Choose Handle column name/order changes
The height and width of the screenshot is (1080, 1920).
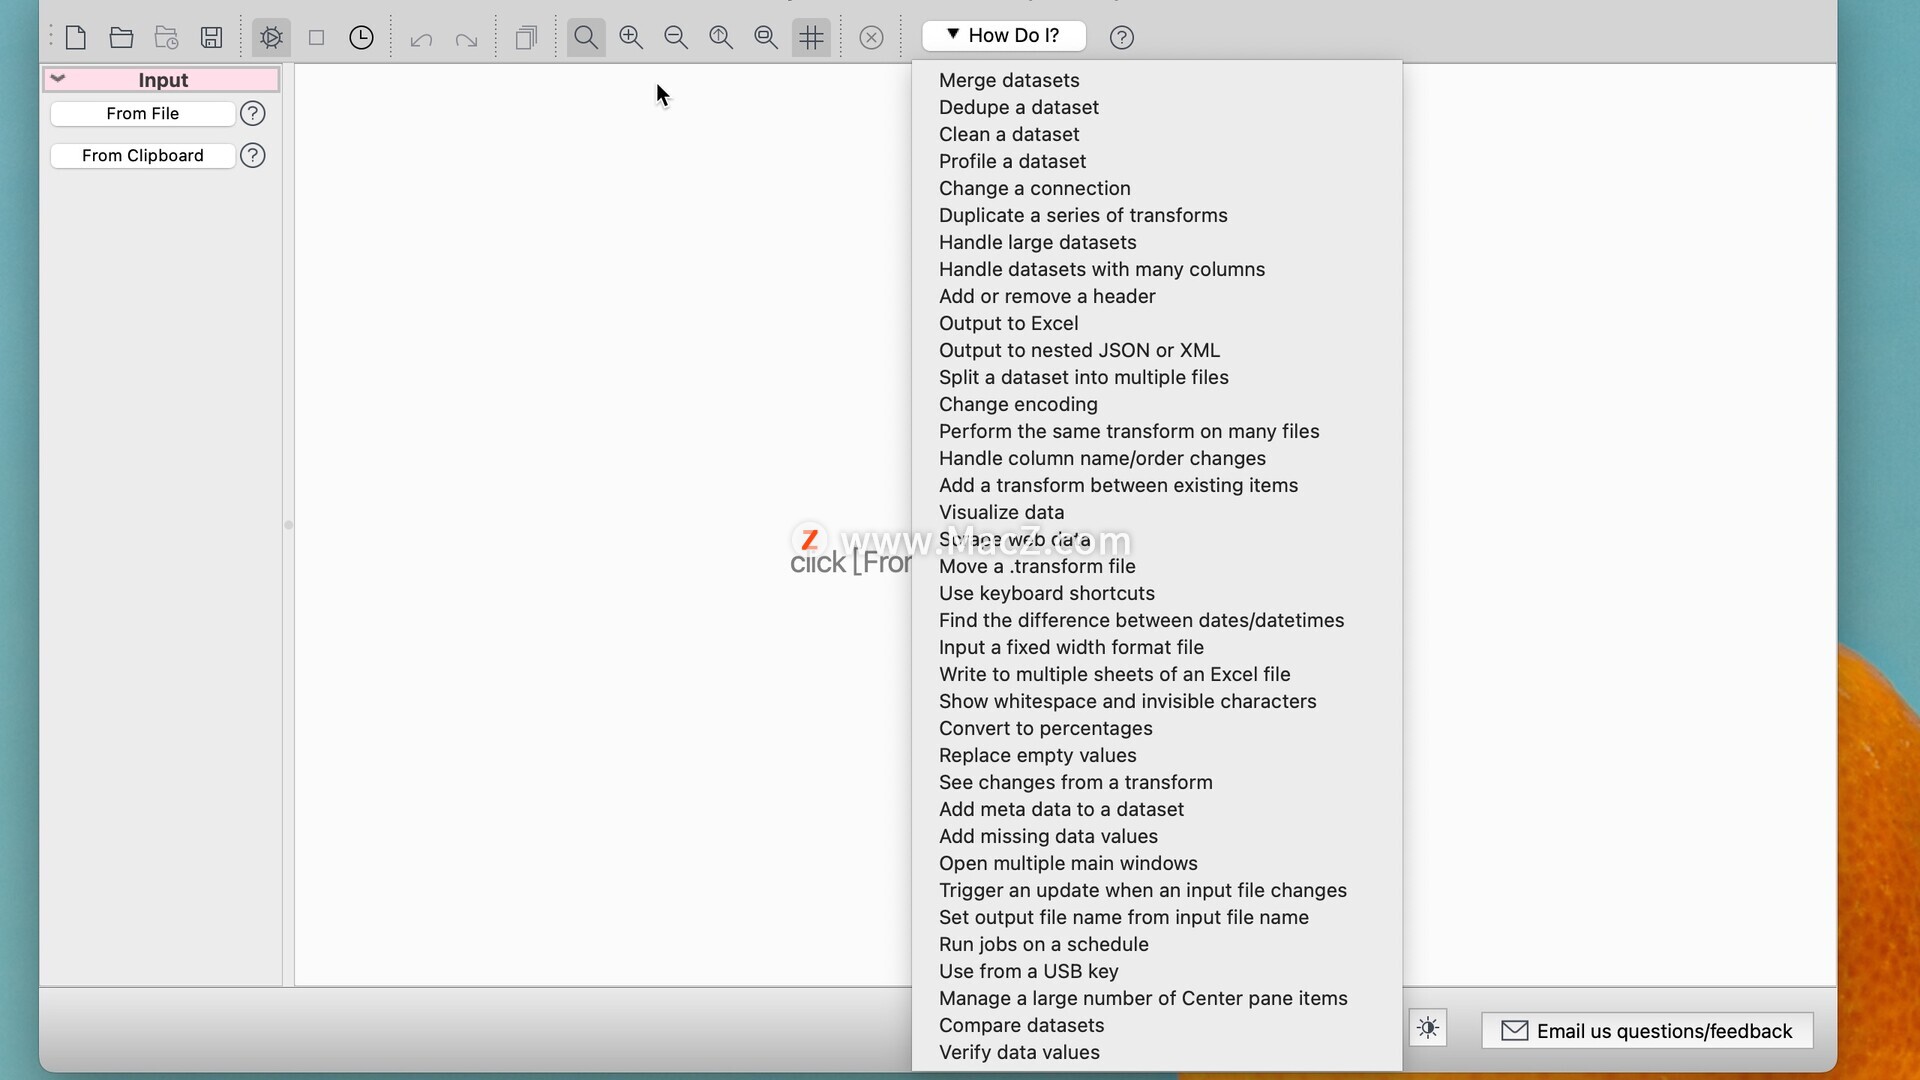click(1157, 458)
